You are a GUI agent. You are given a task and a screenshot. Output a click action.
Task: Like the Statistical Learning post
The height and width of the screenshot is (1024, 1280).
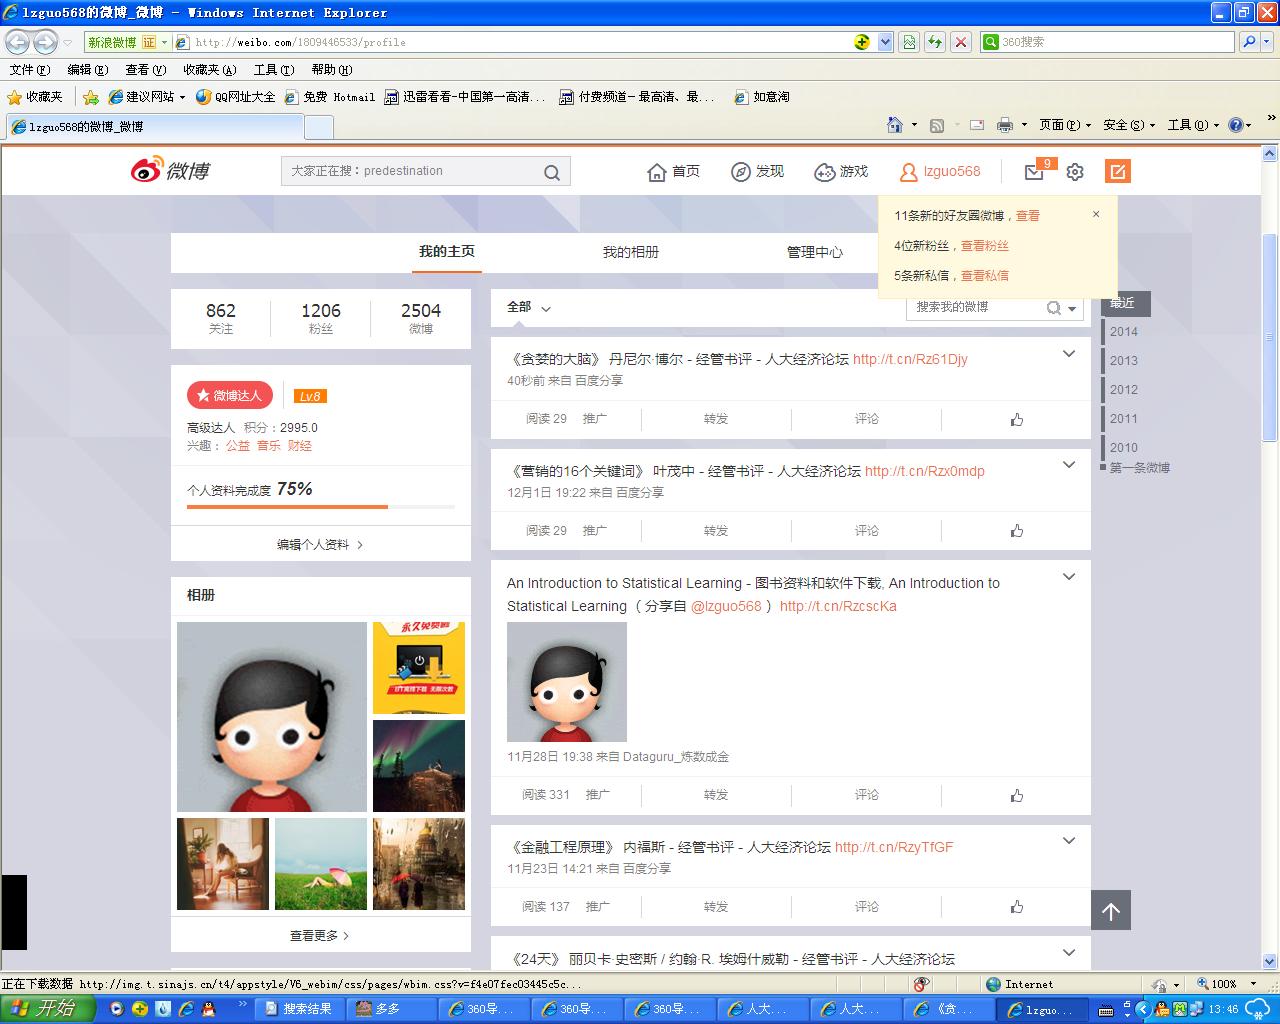coord(1017,795)
